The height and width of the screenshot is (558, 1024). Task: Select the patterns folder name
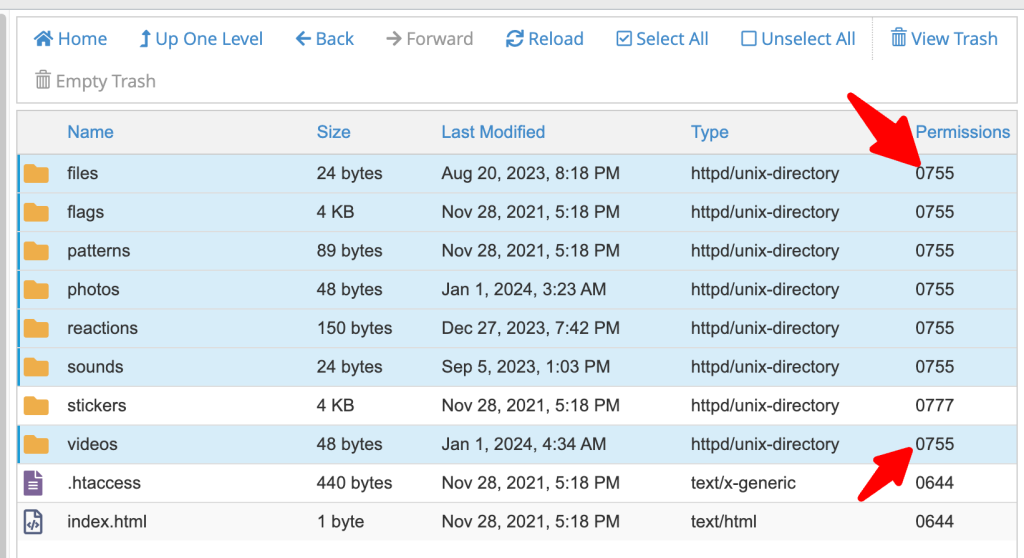pyautogui.click(x=99, y=250)
